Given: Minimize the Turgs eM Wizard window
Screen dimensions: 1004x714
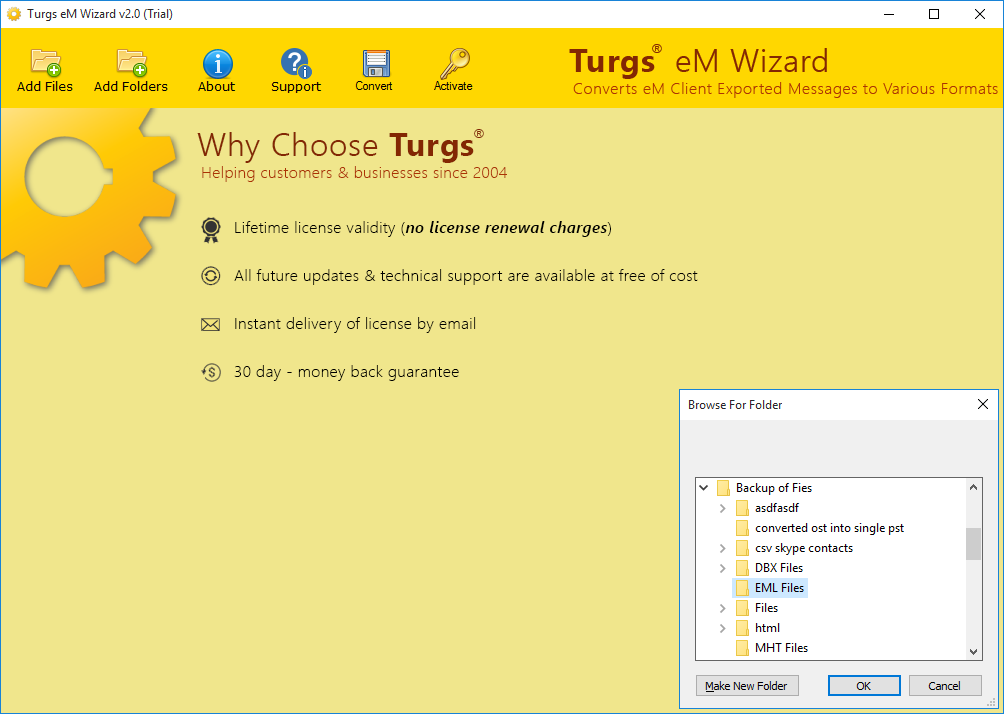Looking at the screenshot, I should [888, 14].
